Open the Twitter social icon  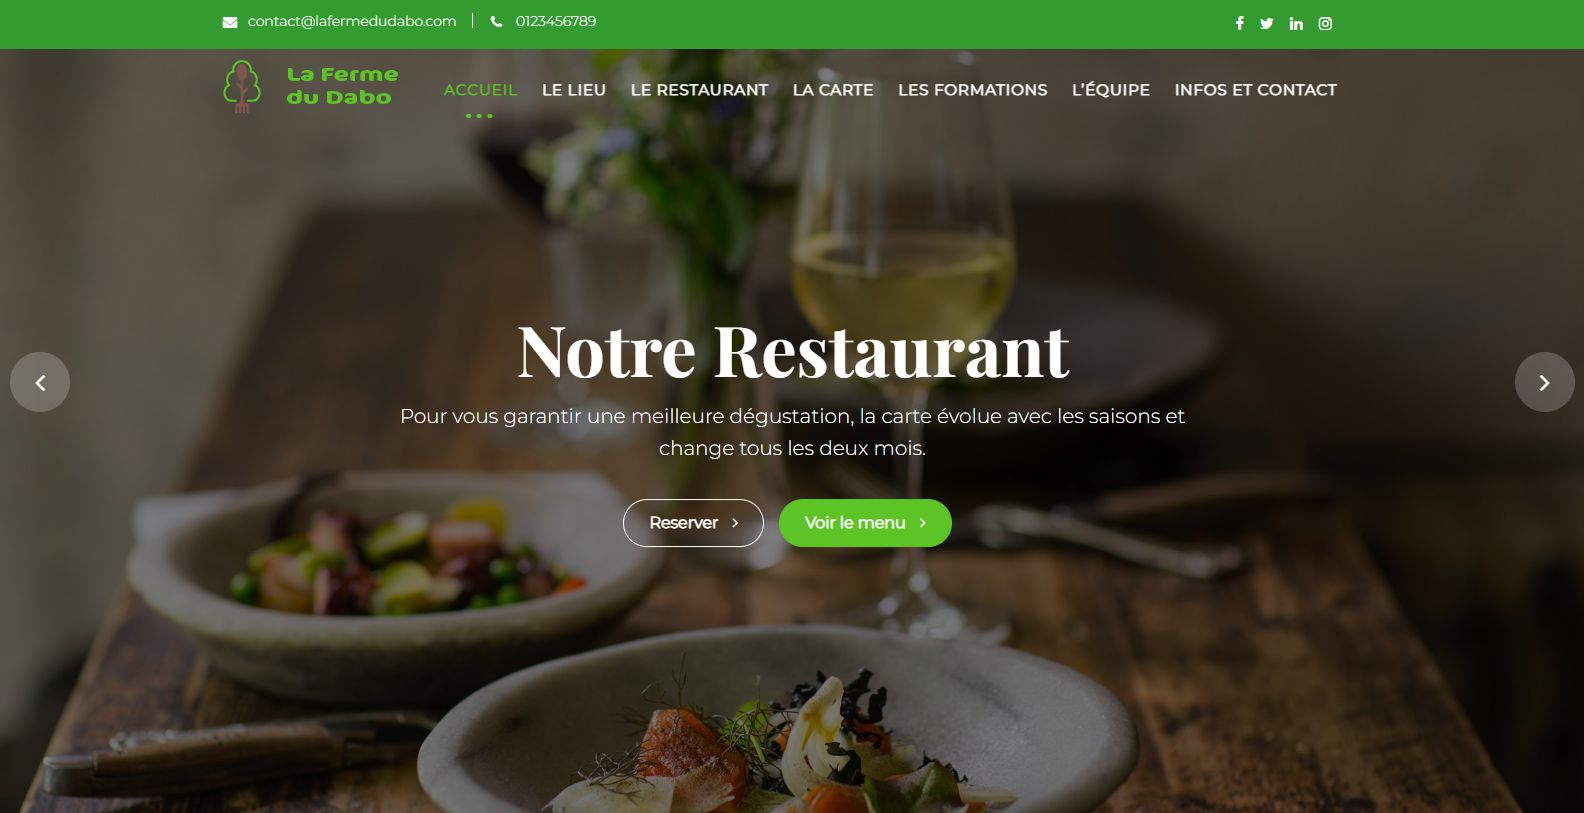coord(1267,23)
